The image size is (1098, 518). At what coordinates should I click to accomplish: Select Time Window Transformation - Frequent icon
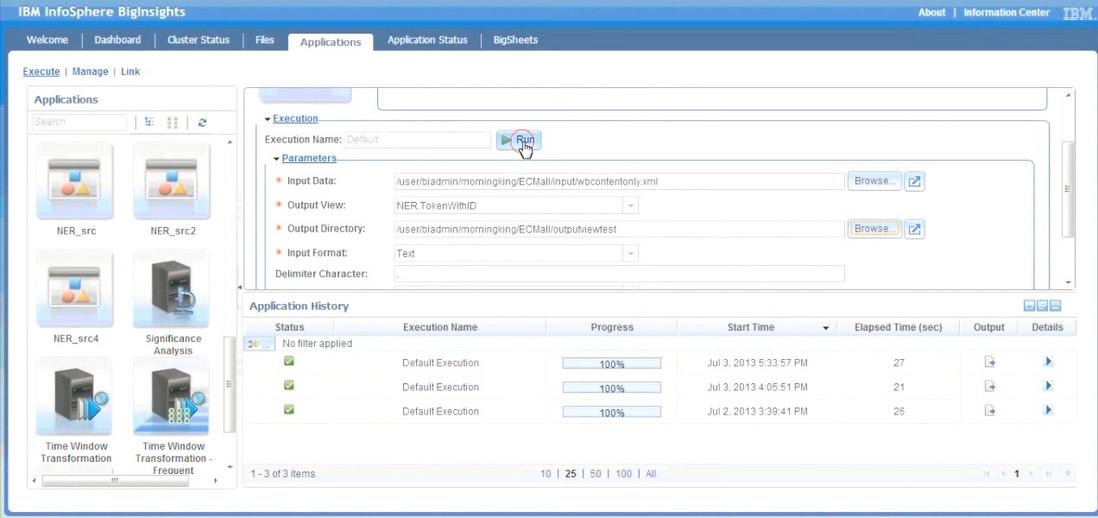[x=171, y=396]
